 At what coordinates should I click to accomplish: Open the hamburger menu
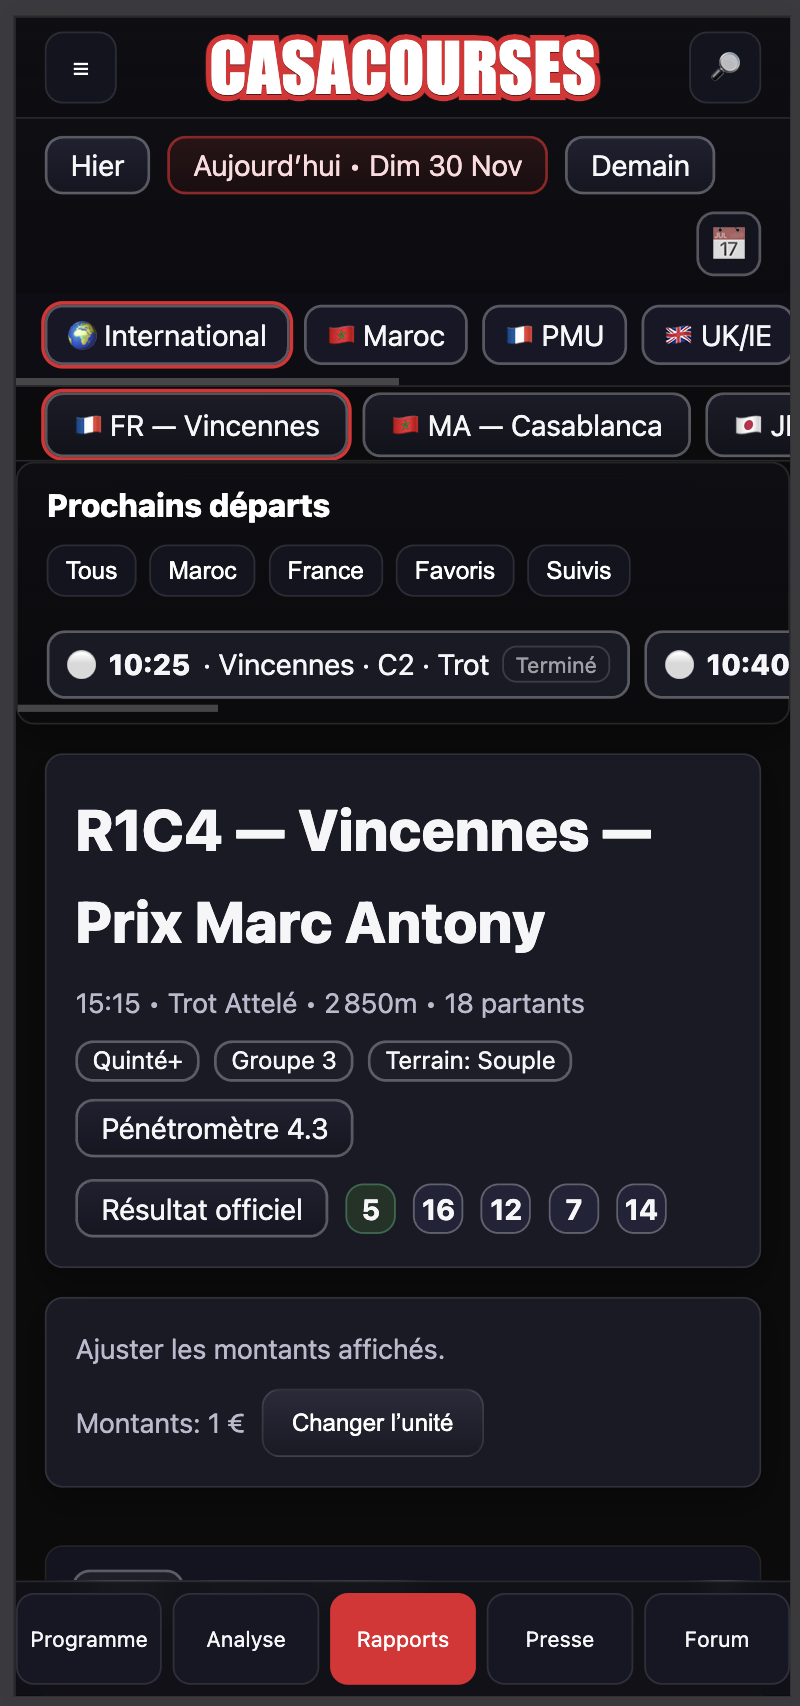pyautogui.click(x=81, y=68)
